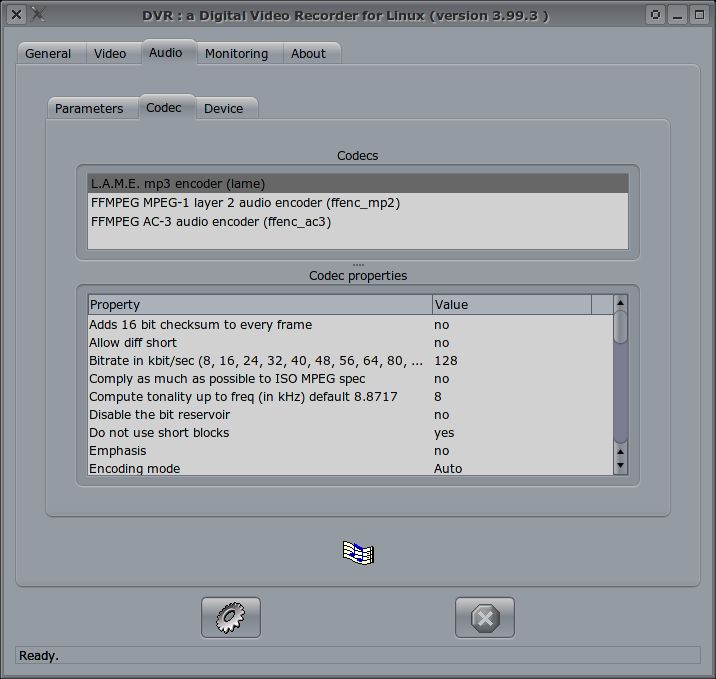This screenshot has width=716, height=679.
Task: Click the pane divider handle between codec lists
Action: 358,265
